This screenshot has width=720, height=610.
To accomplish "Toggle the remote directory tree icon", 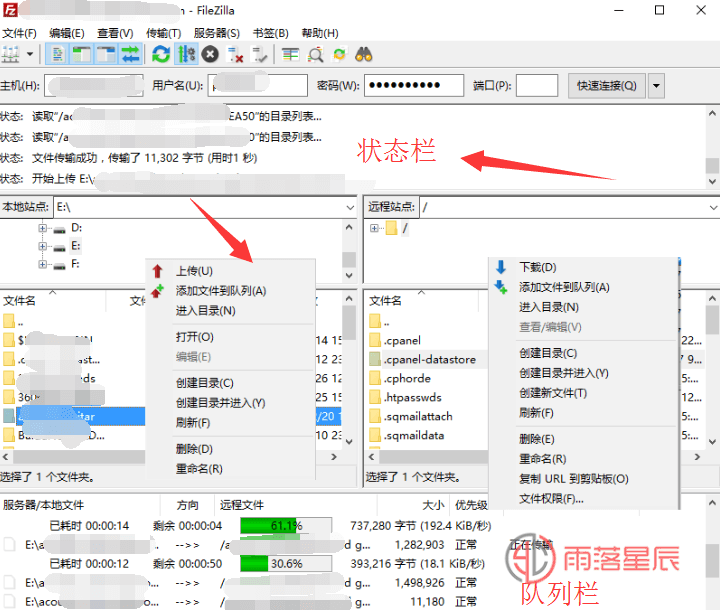I will pos(106,54).
